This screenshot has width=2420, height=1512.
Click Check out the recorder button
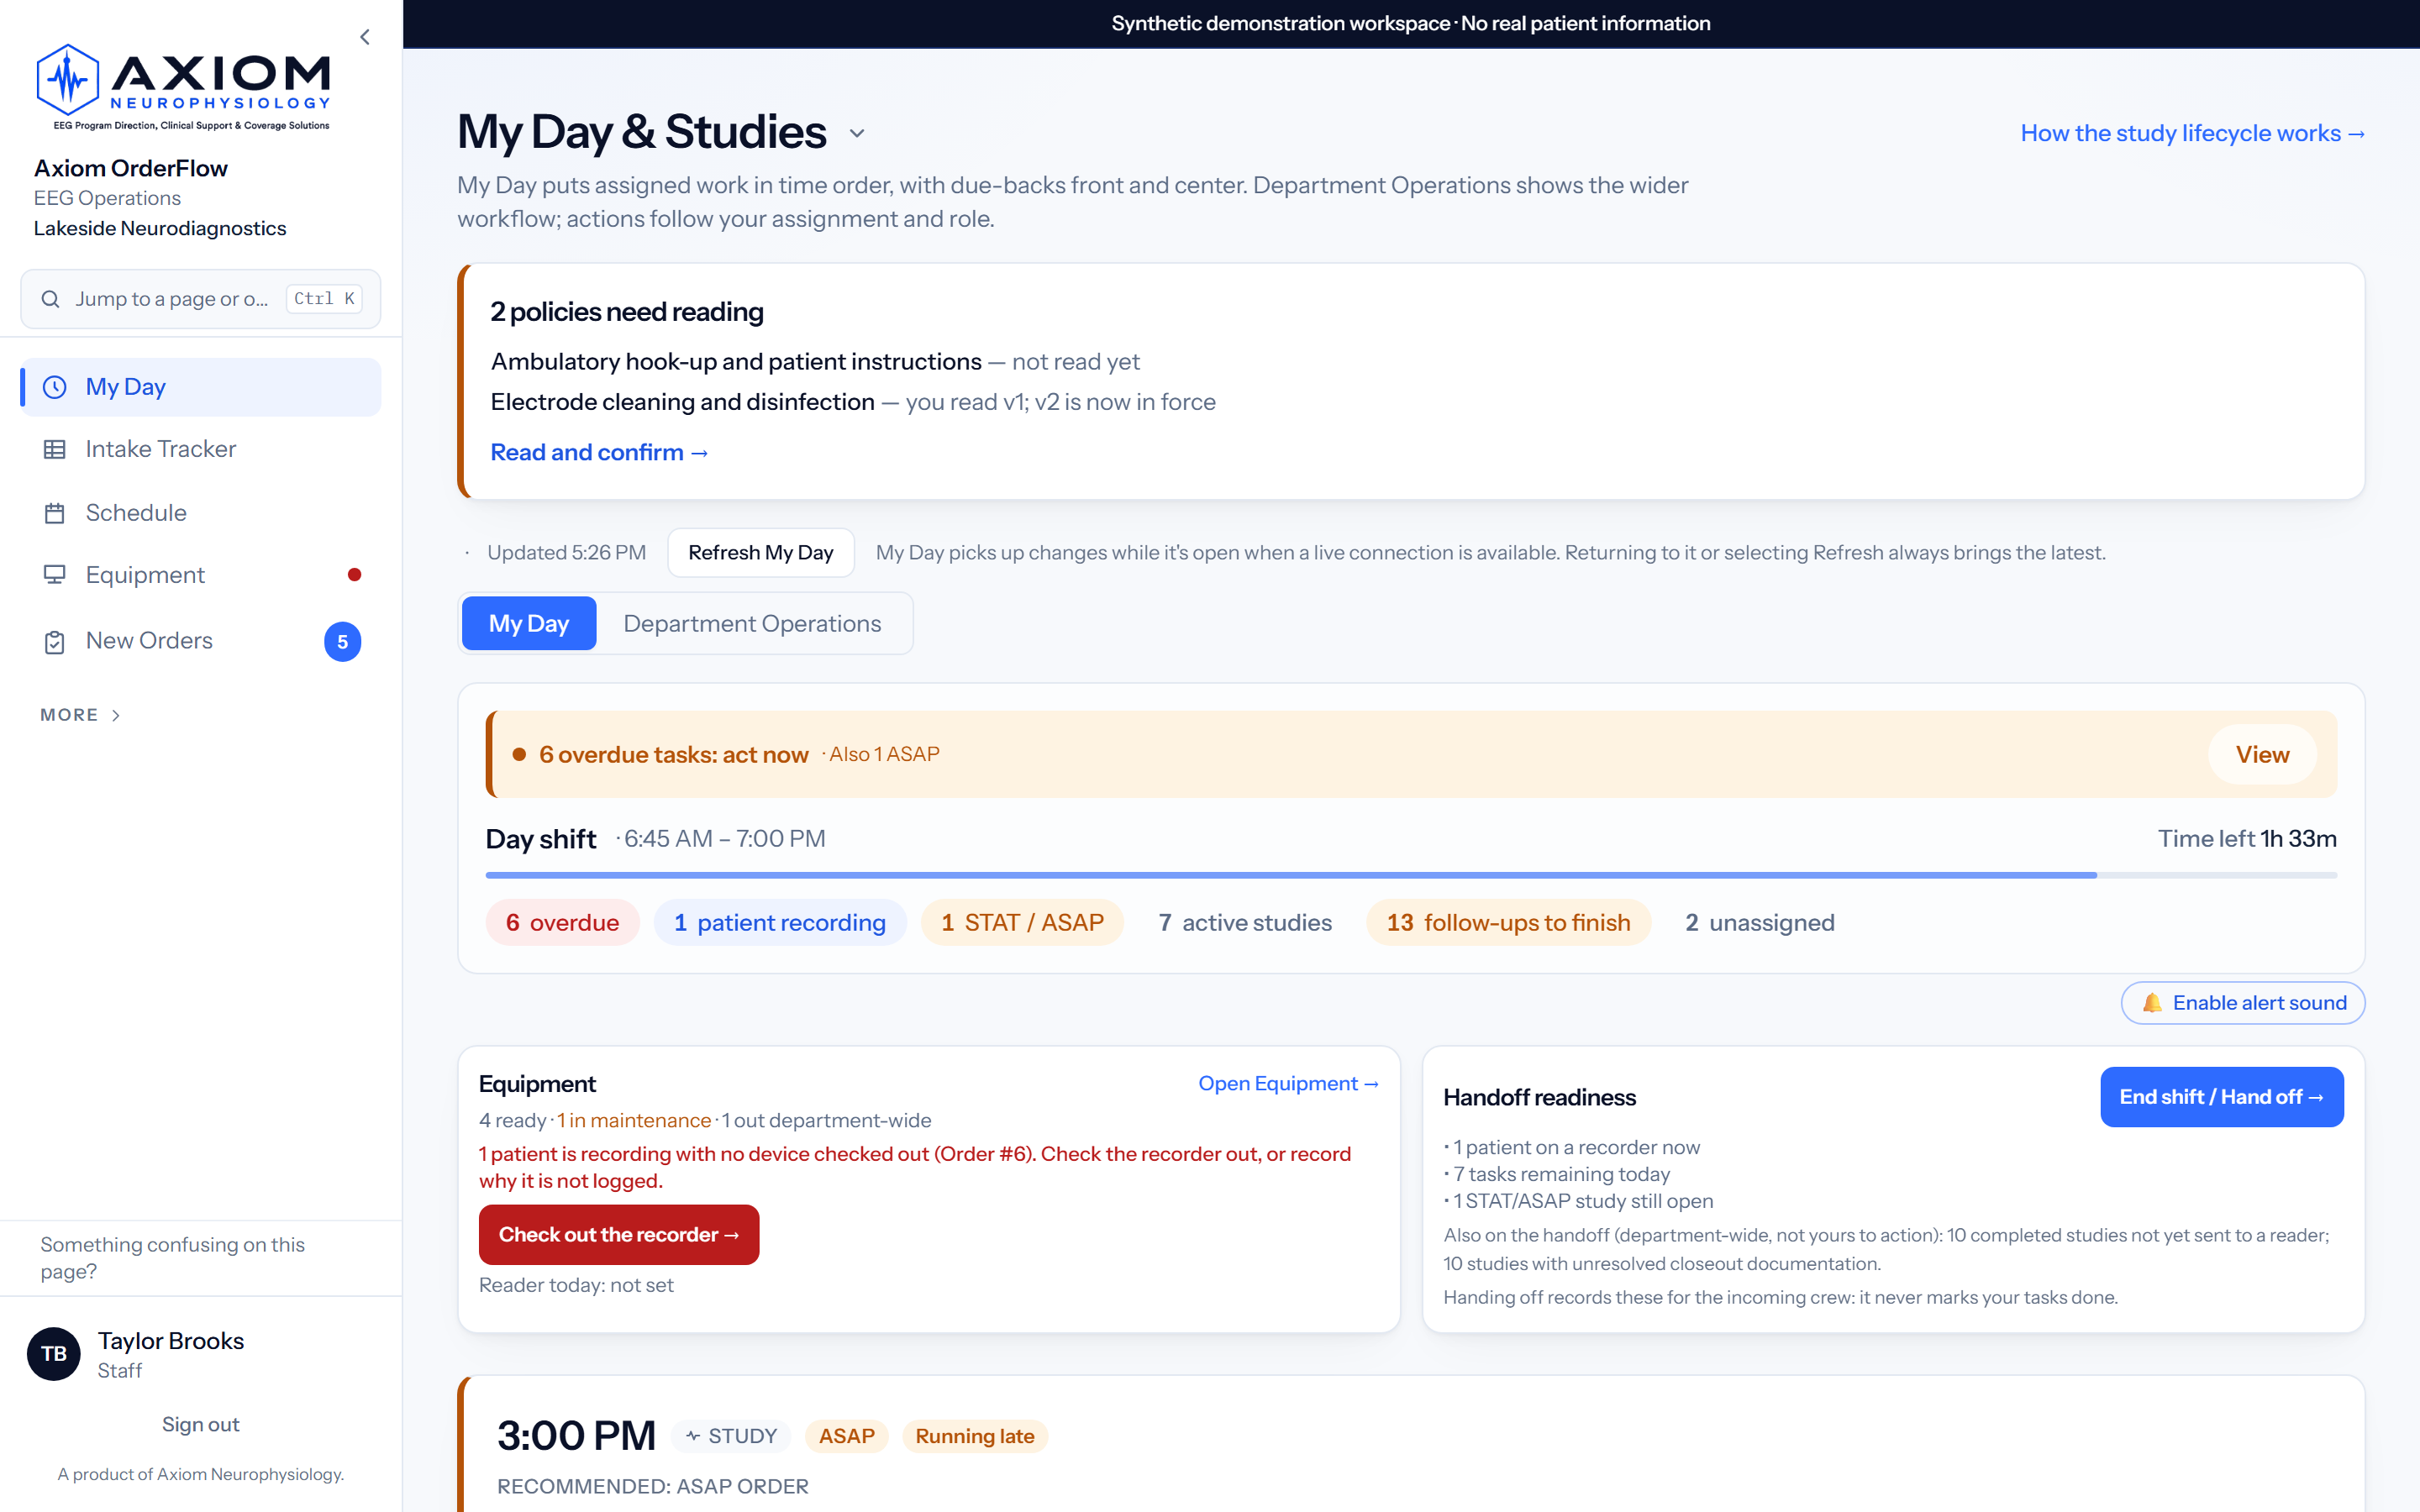(619, 1235)
